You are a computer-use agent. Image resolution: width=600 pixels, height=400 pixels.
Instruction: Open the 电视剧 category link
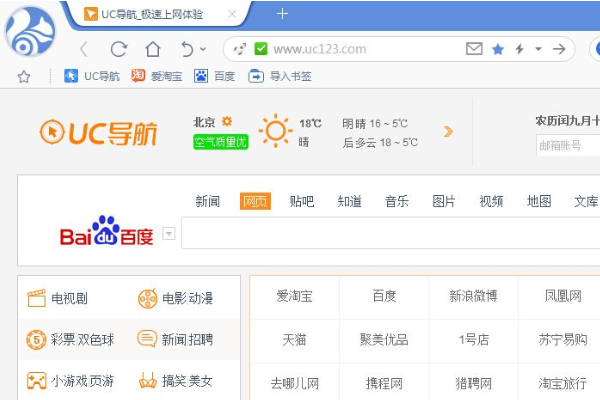[69, 298]
